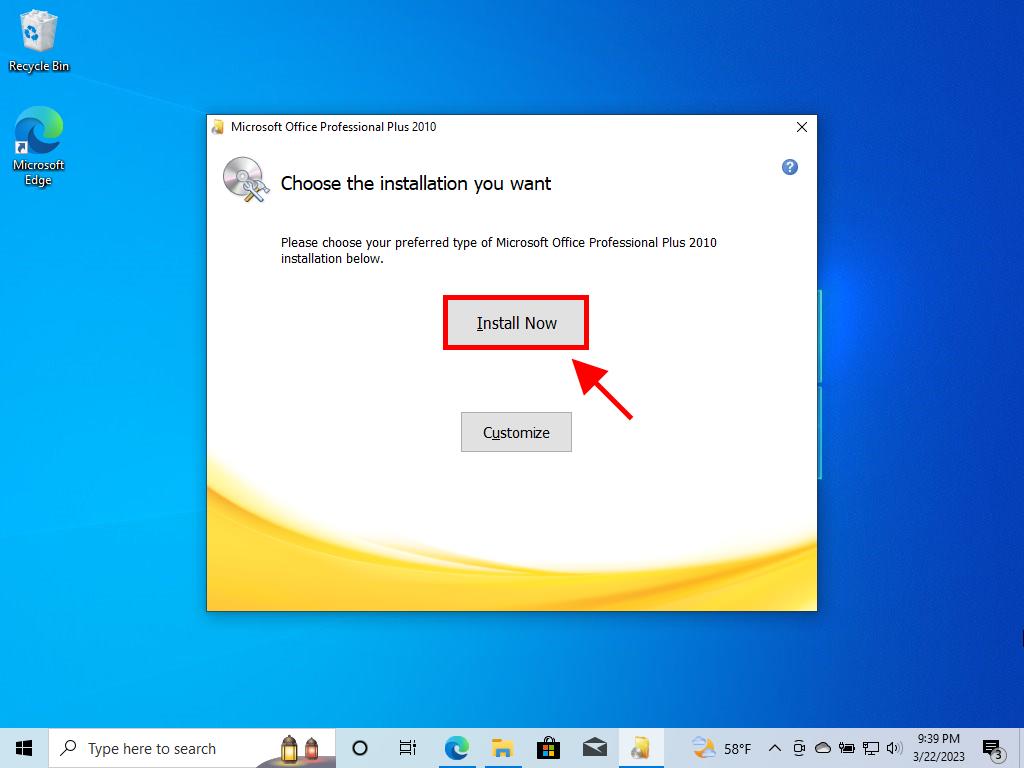
Task: Open the network status tray icon
Action: [870, 748]
